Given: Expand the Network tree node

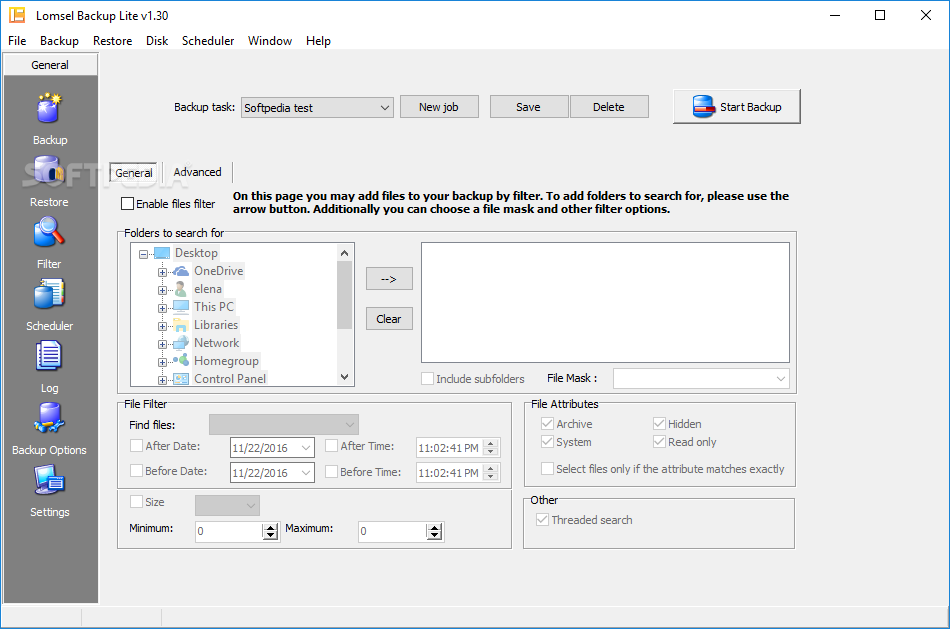Looking at the screenshot, I should (x=162, y=344).
